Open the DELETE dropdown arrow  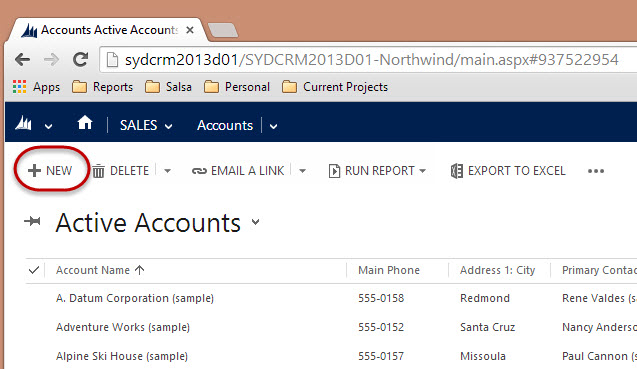[x=167, y=171]
